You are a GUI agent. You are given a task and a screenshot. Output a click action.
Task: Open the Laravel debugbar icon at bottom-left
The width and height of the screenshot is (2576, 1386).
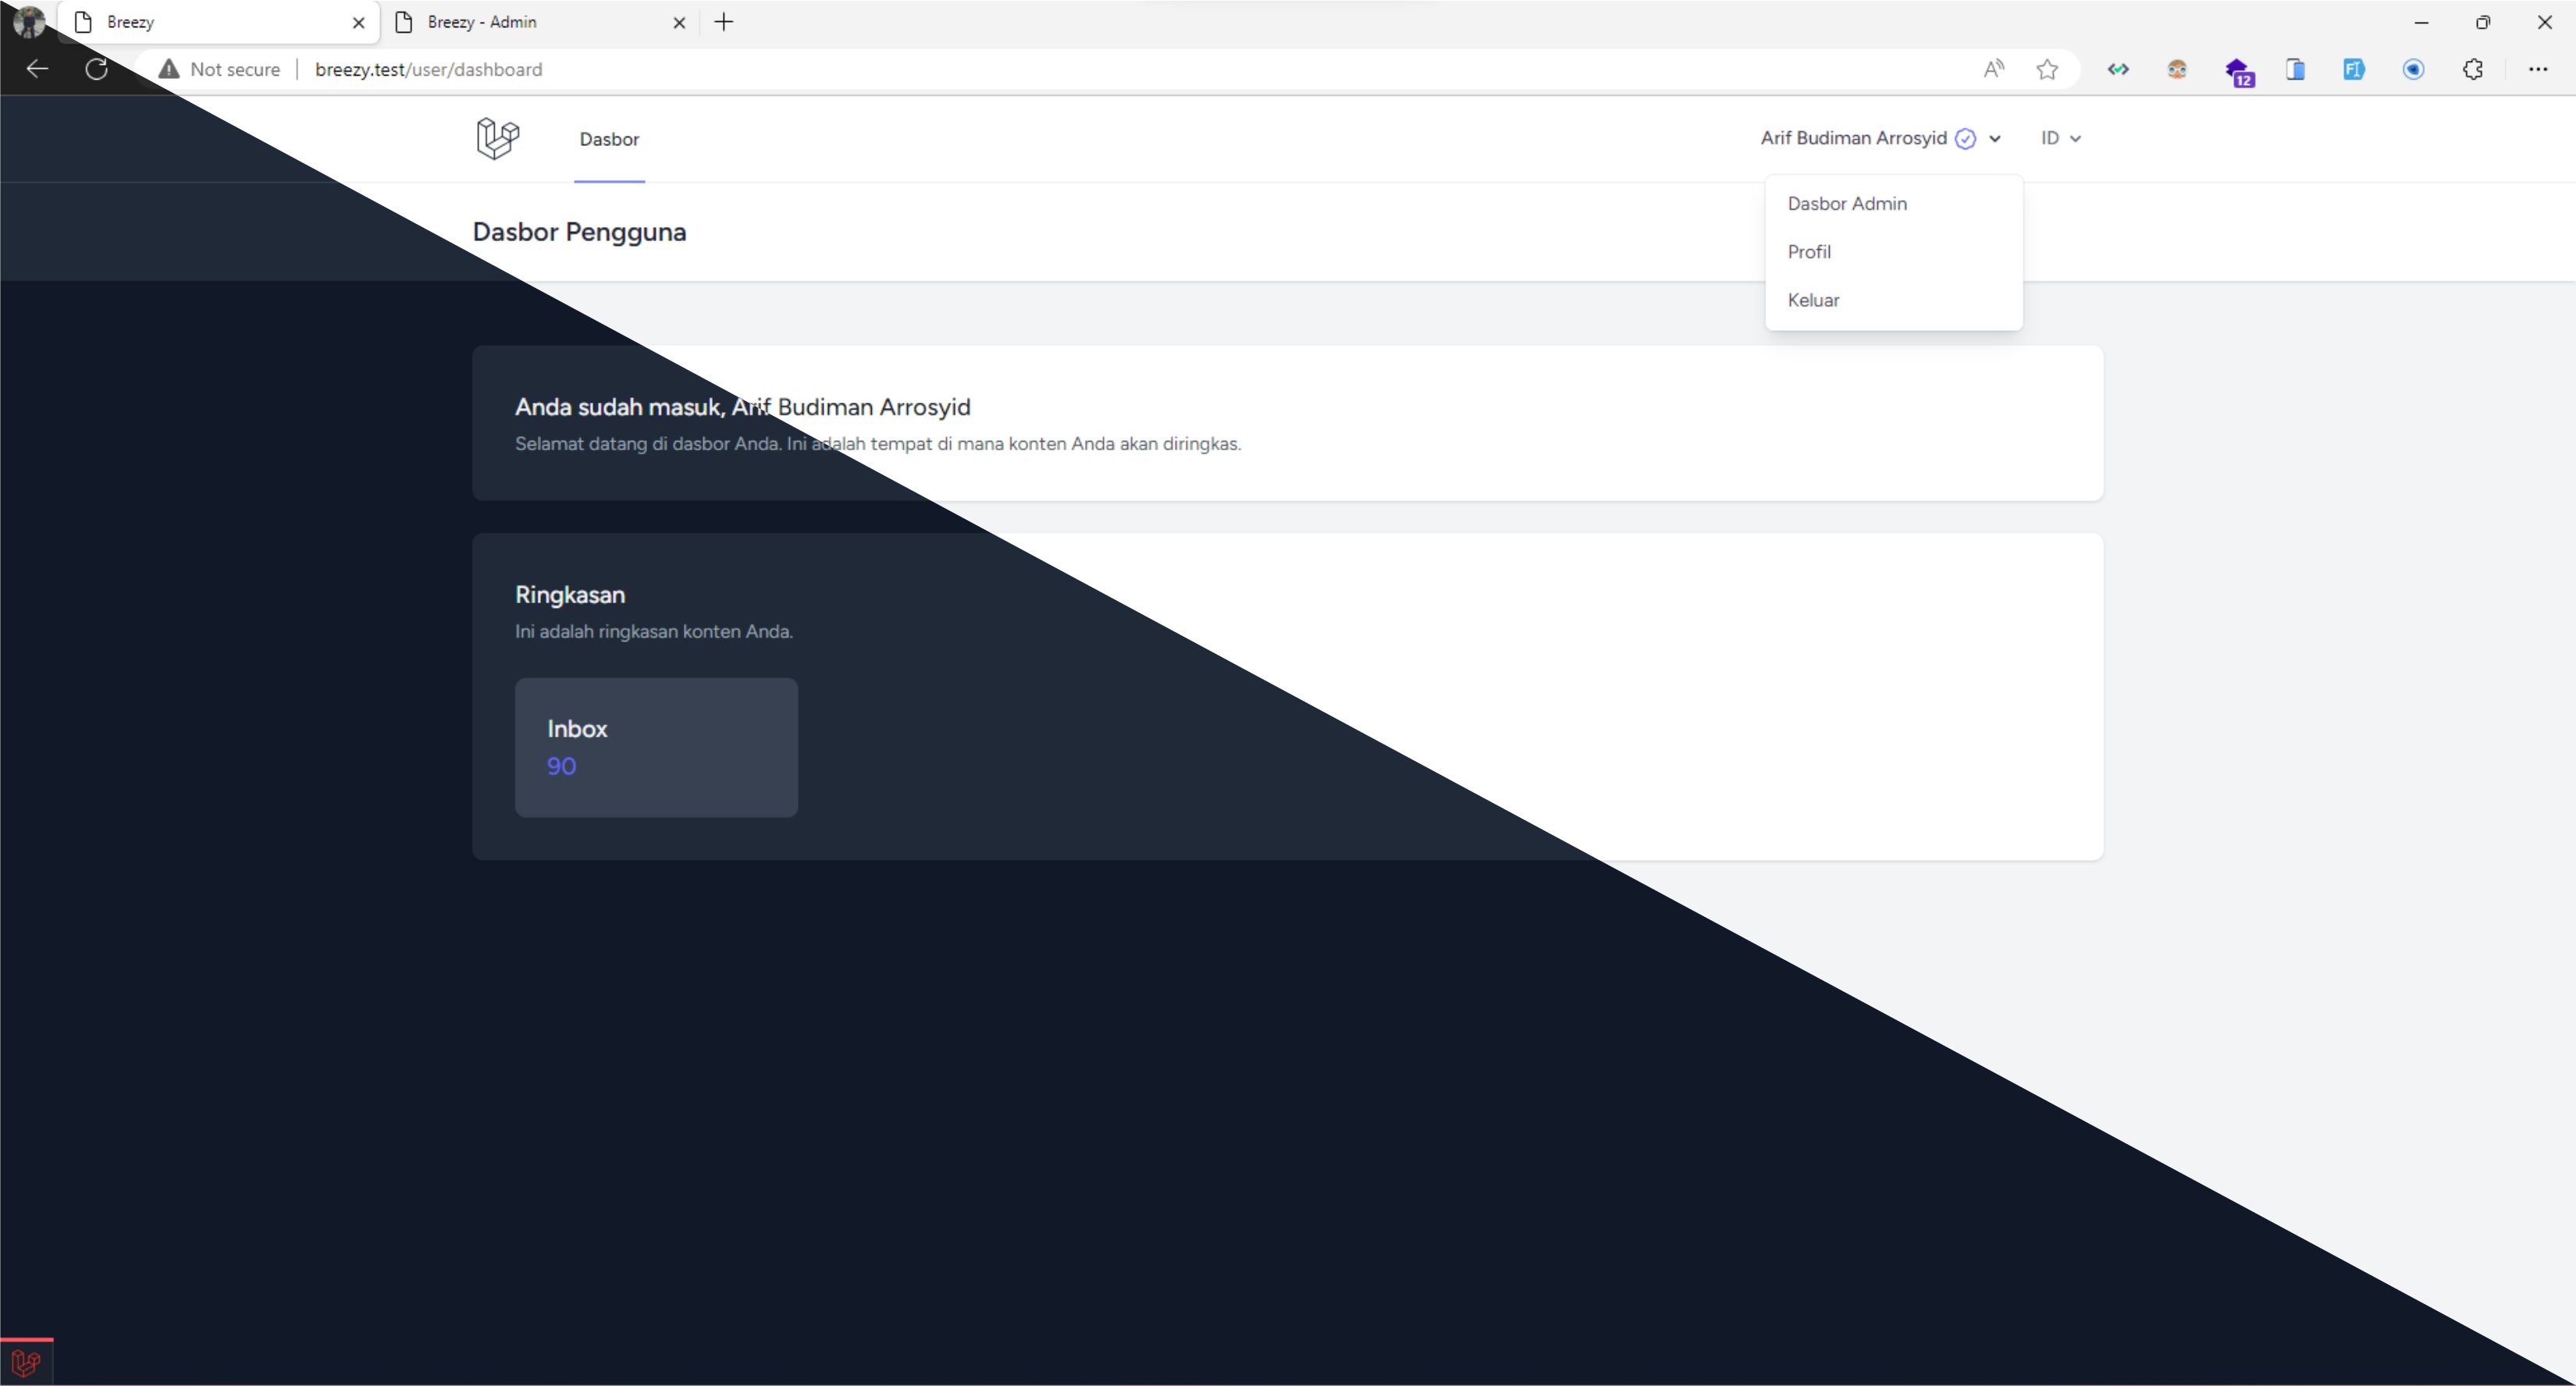tap(26, 1362)
